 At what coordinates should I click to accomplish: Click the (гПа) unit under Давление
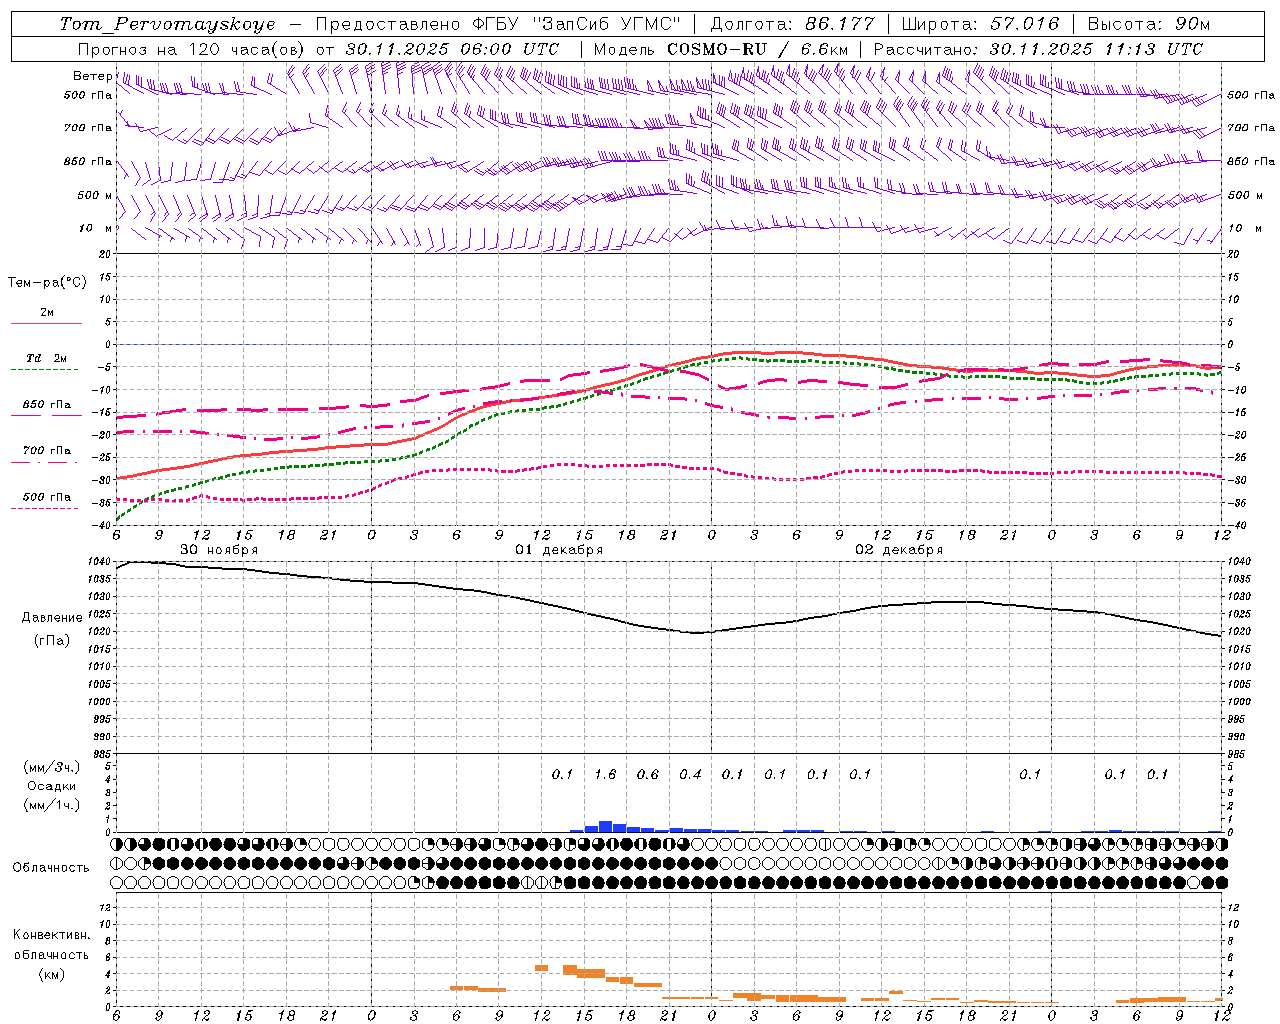(x=52, y=640)
